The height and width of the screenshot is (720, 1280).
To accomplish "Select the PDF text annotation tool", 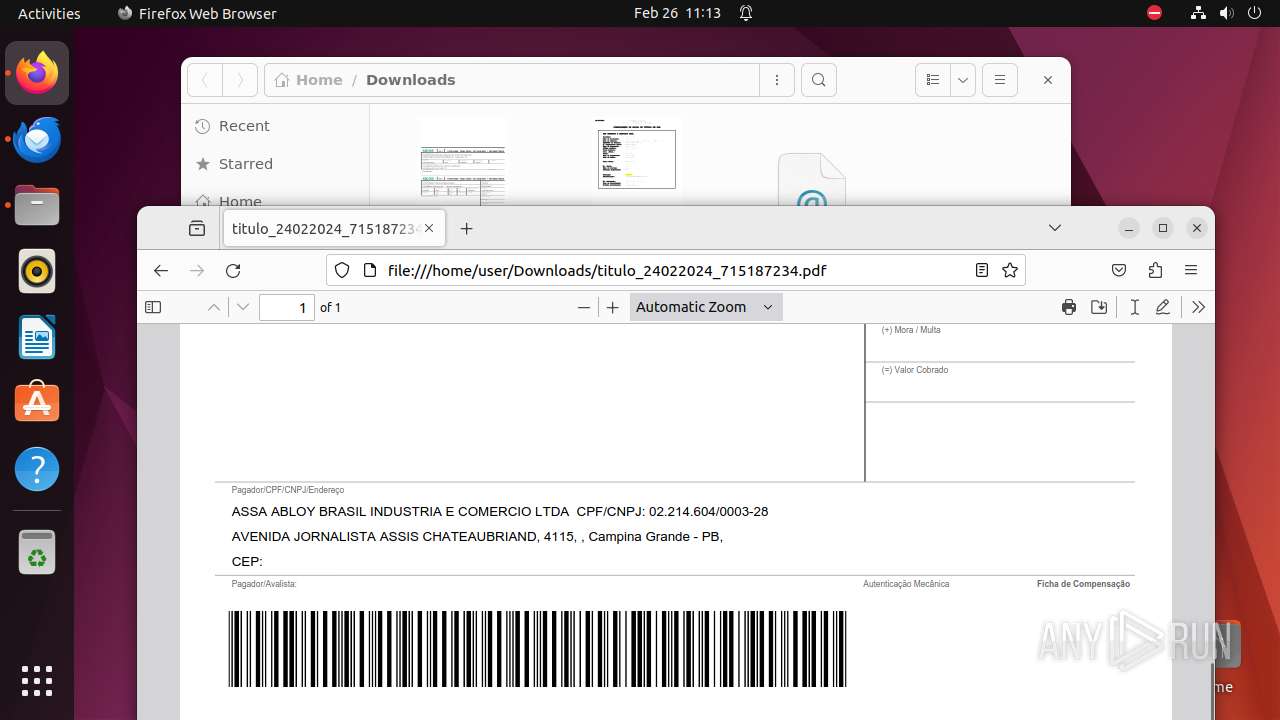I will [x=1134, y=307].
